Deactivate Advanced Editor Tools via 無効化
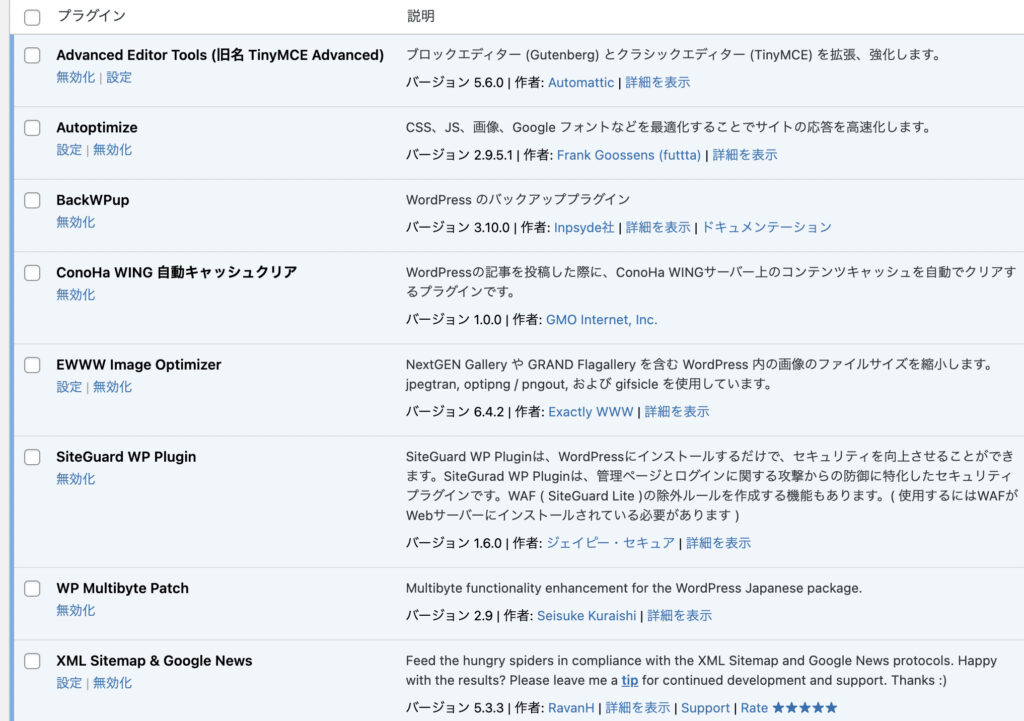The image size is (1024, 721). (76, 77)
